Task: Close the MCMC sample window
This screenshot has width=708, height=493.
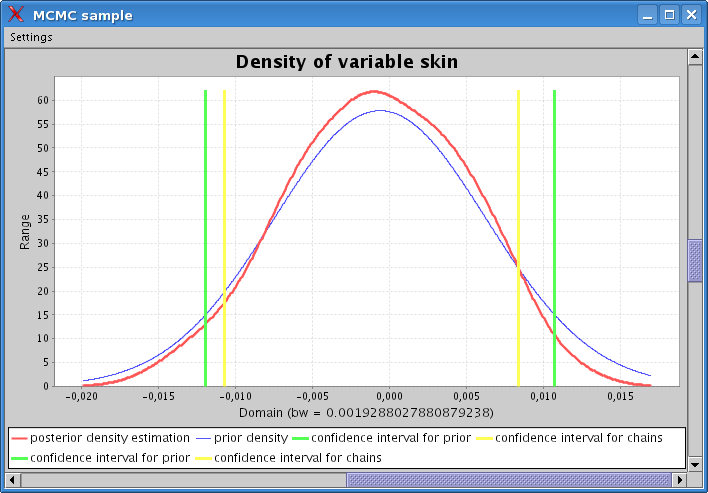Action: pos(691,15)
